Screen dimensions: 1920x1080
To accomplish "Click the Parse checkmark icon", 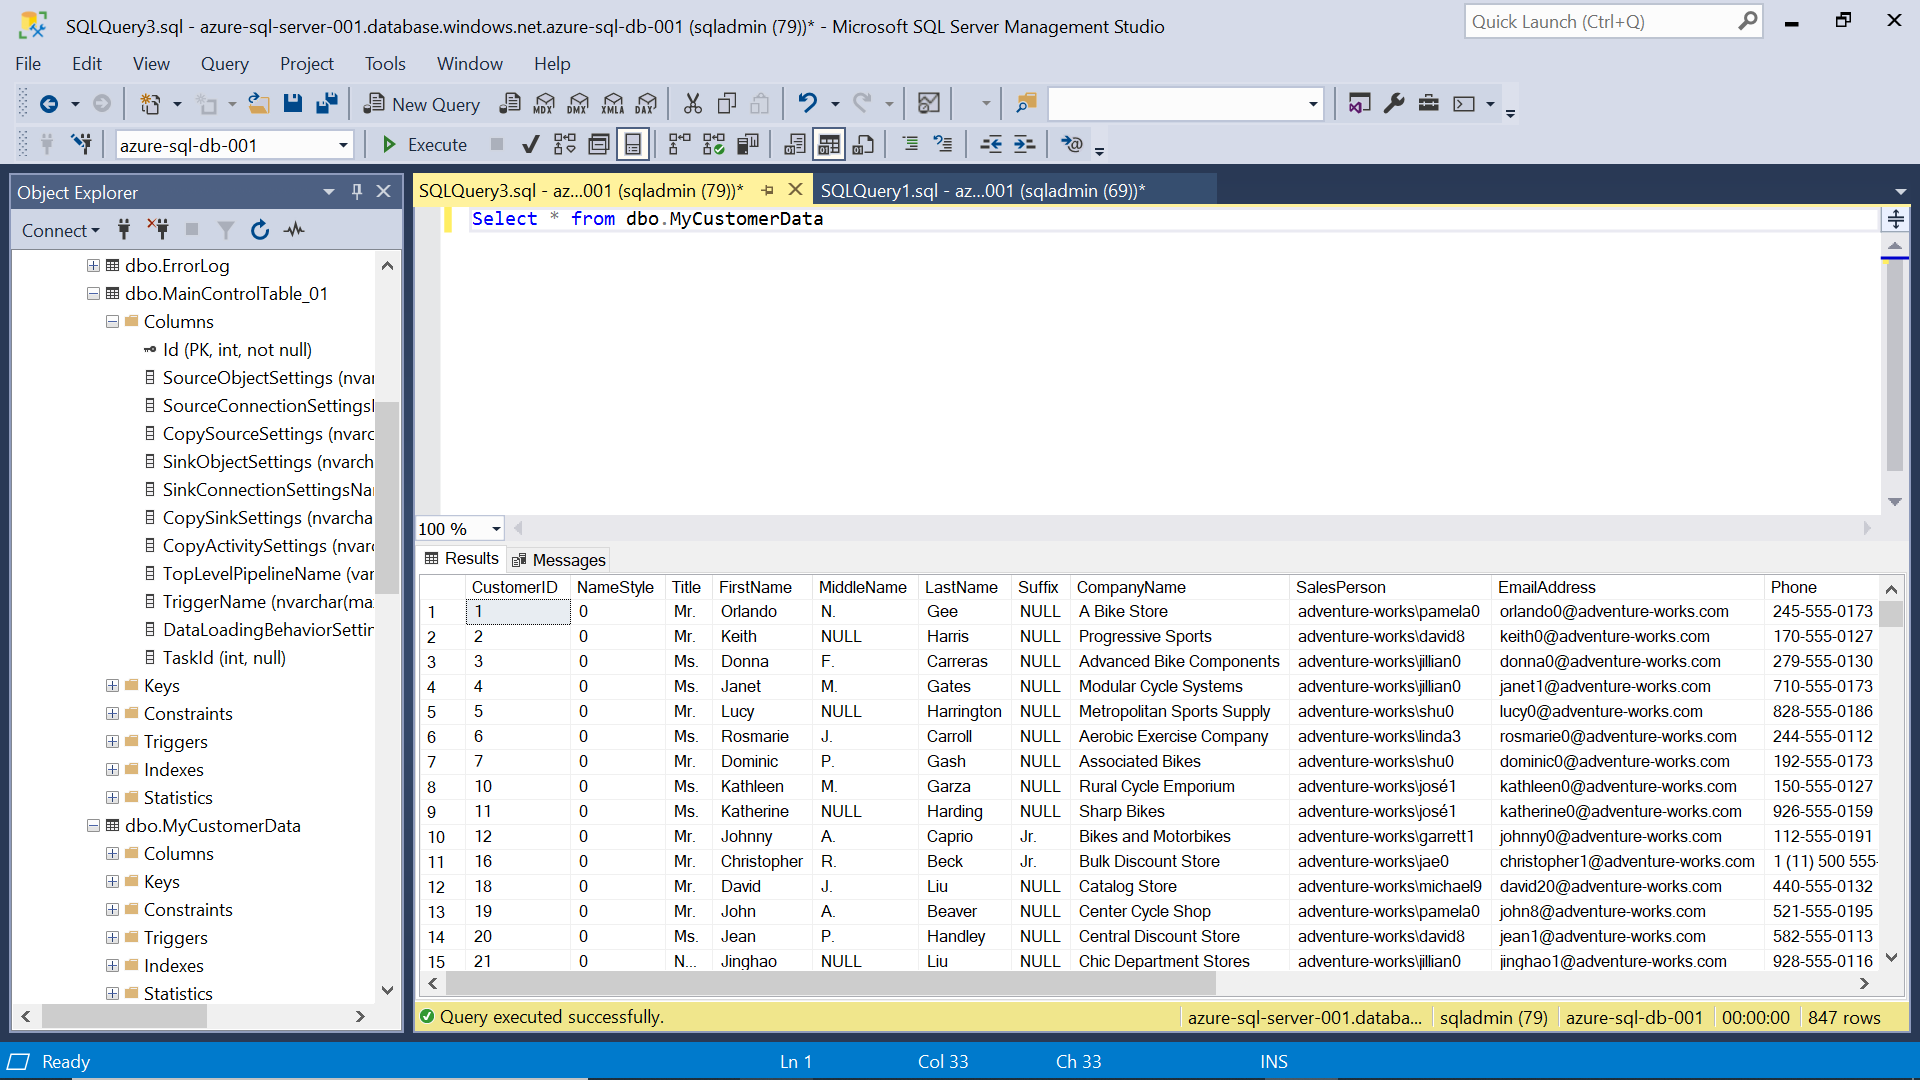I will [x=531, y=145].
